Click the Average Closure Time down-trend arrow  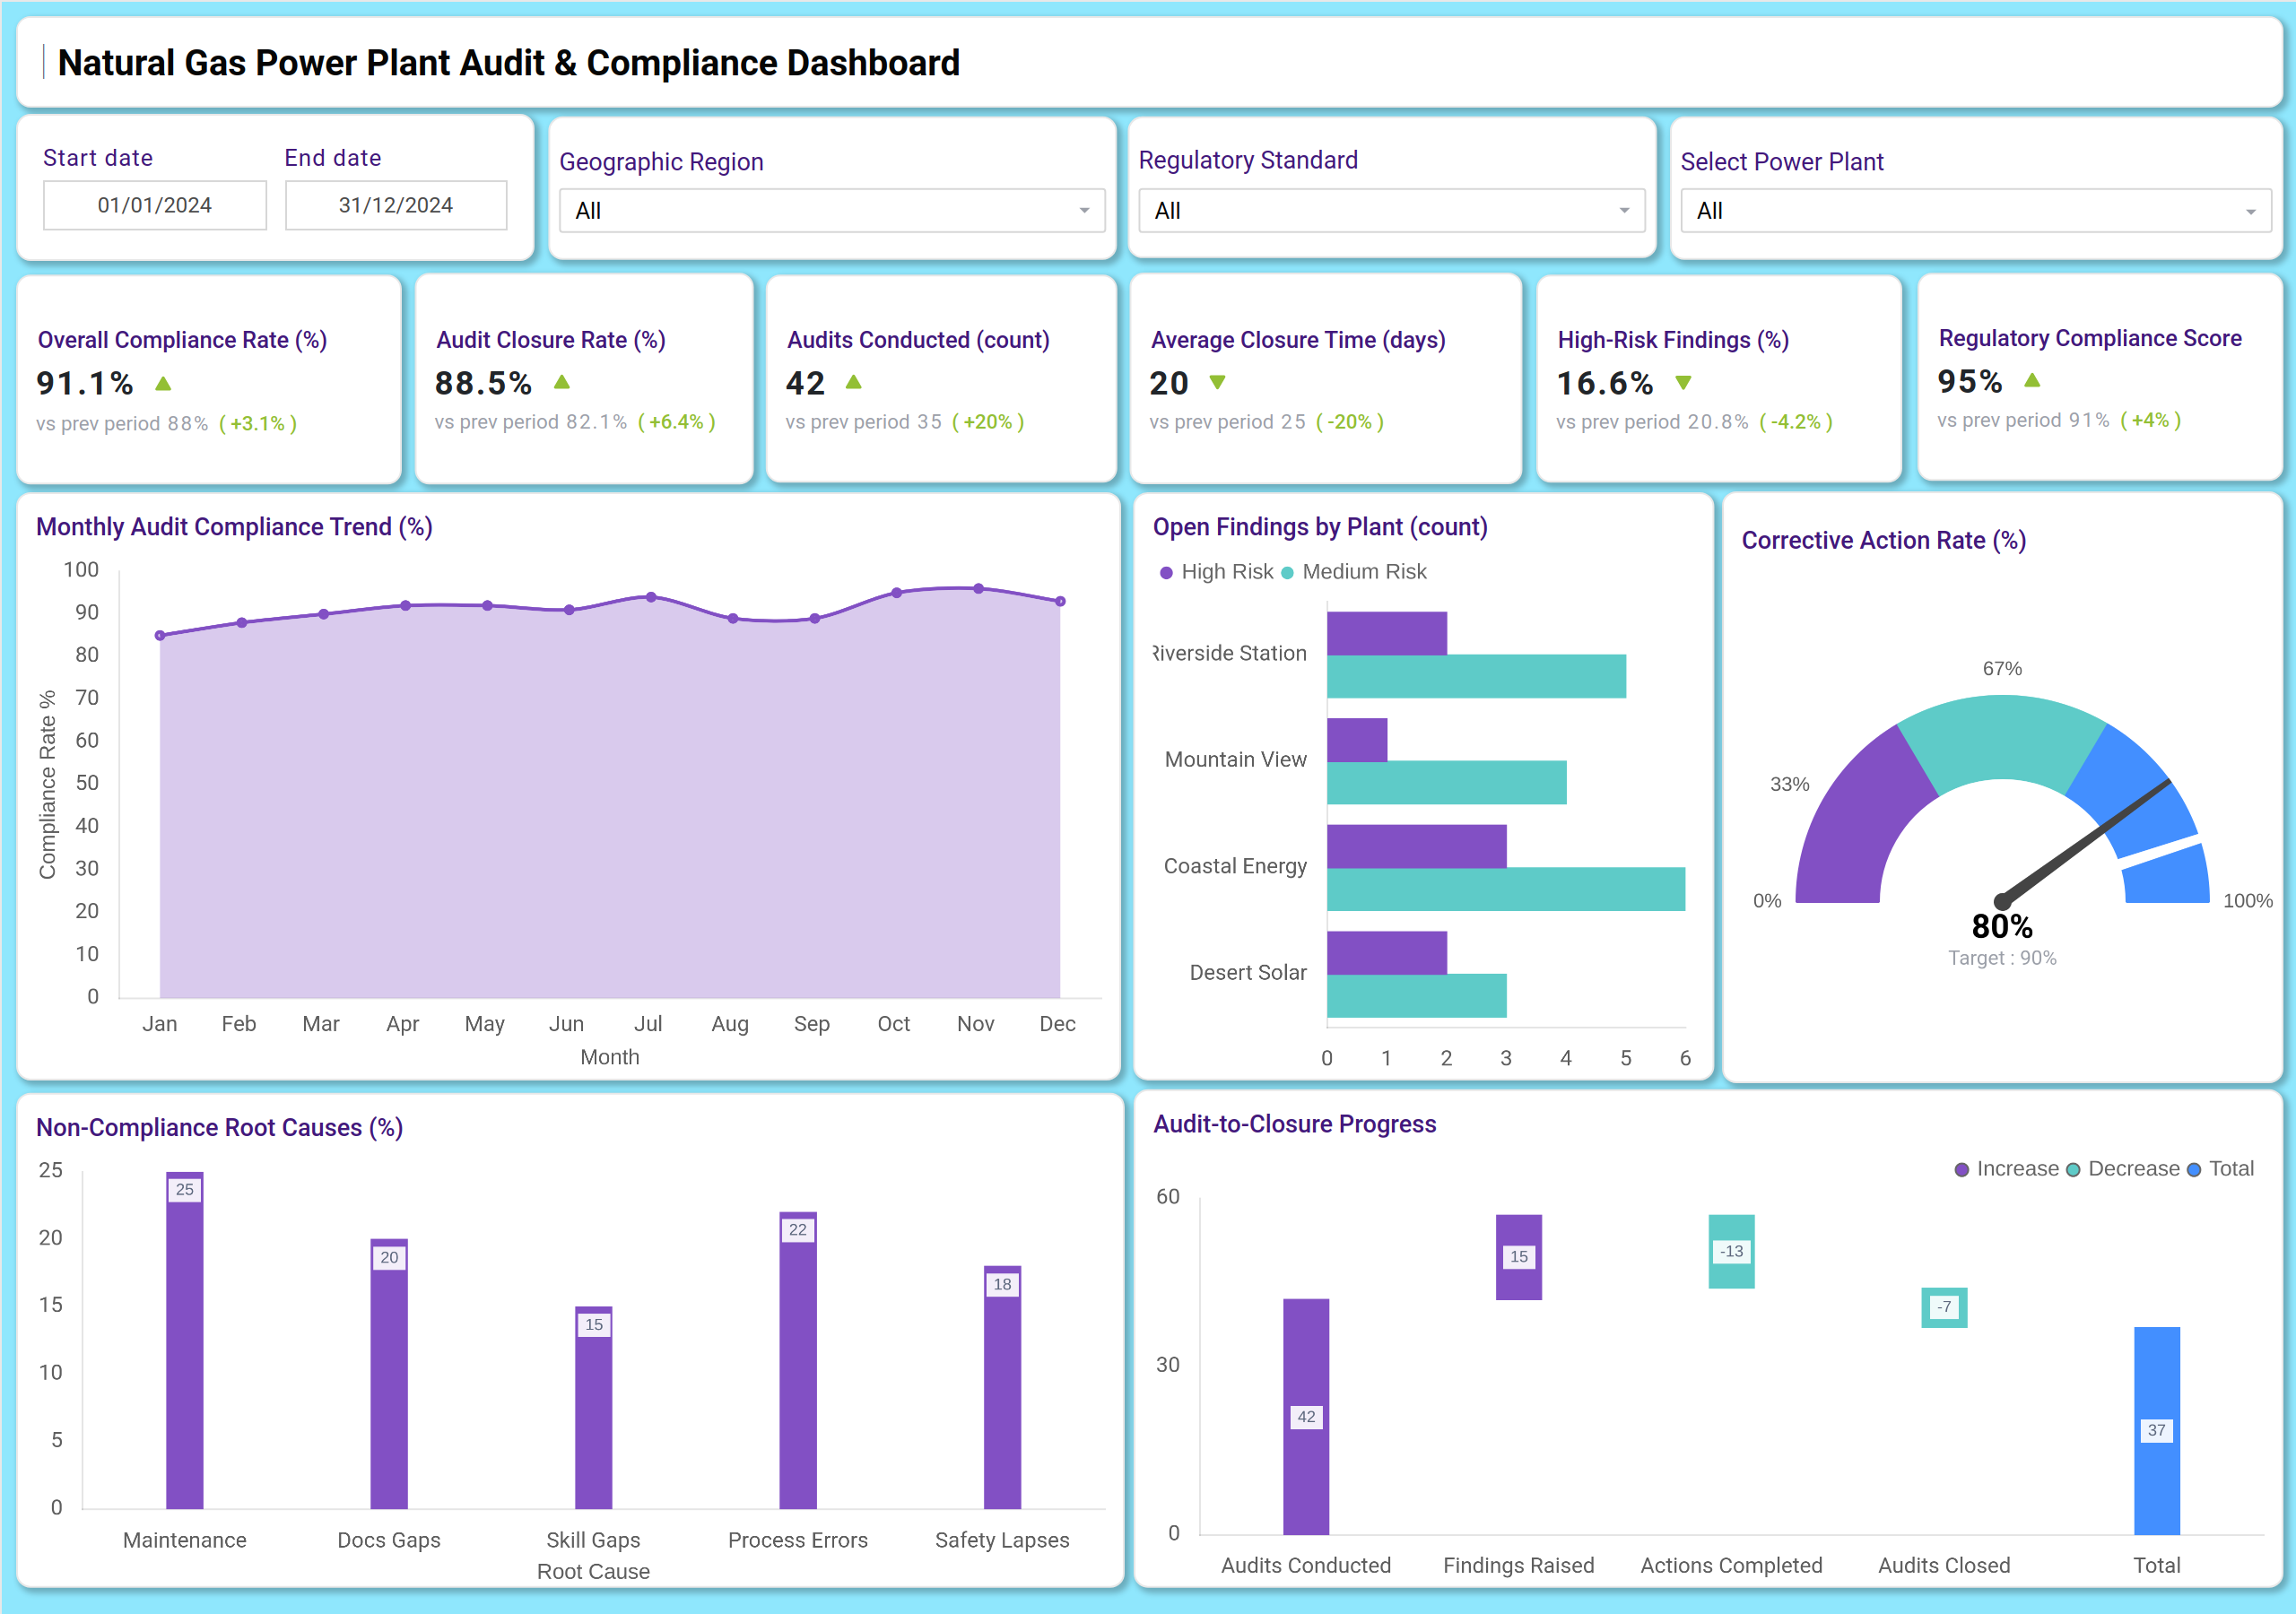pyautogui.click(x=1217, y=382)
